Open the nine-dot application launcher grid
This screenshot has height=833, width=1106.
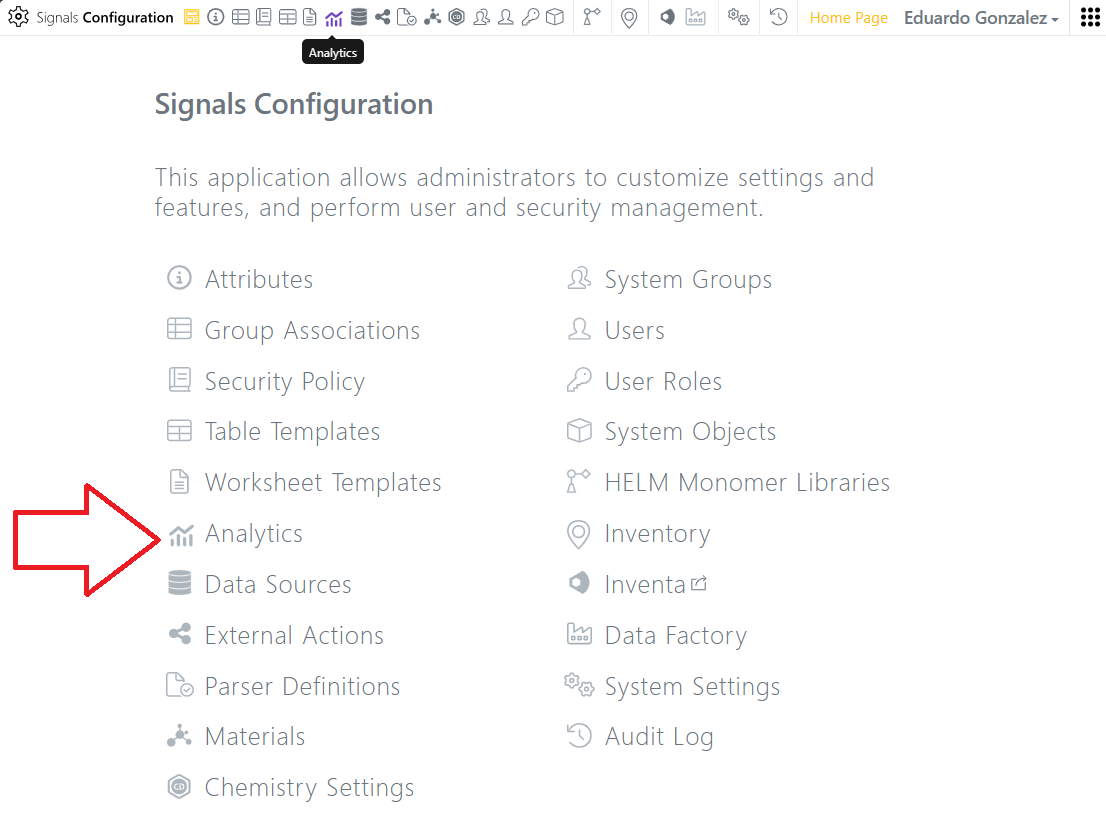[x=1090, y=17]
